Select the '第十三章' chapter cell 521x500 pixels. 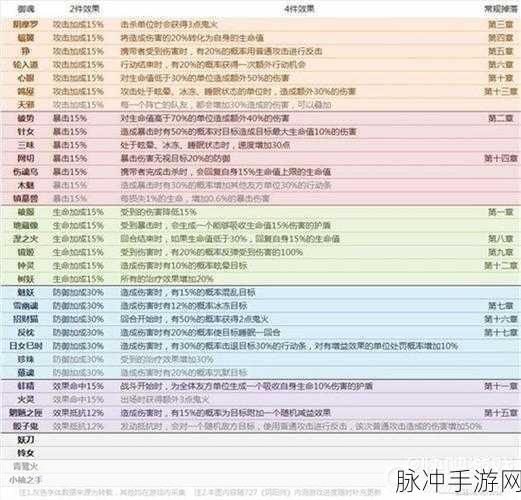coord(501,91)
